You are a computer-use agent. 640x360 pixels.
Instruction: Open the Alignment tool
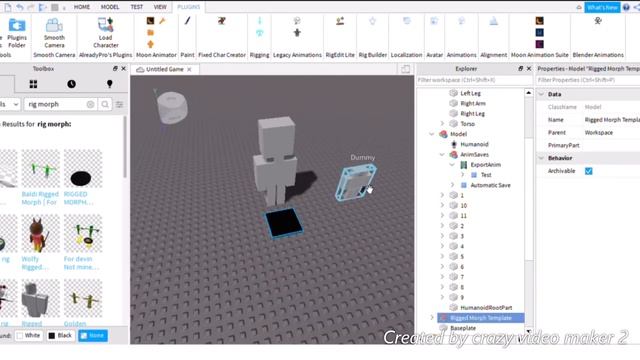(x=493, y=21)
